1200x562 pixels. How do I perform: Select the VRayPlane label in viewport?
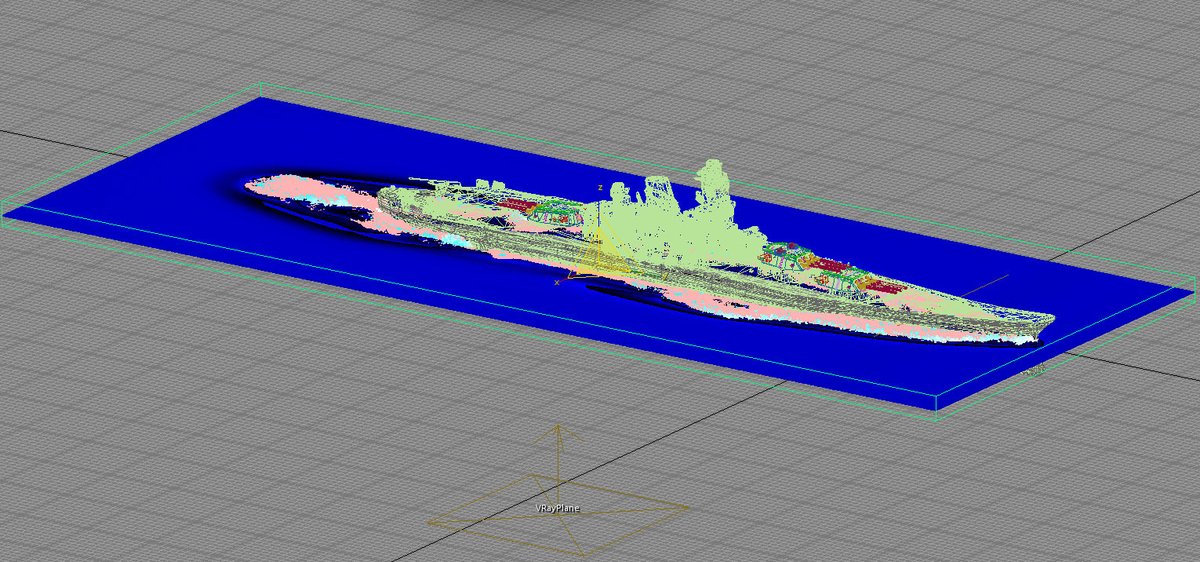[557, 508]
